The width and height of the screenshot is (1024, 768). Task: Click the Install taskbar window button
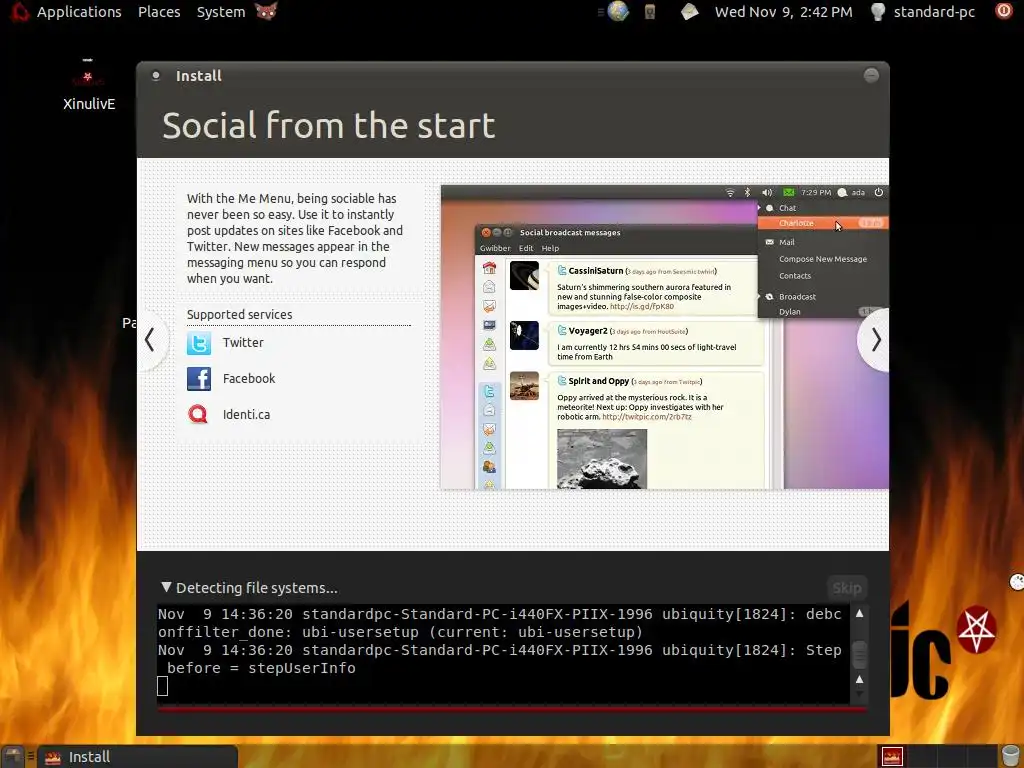(x=137, y=757)
